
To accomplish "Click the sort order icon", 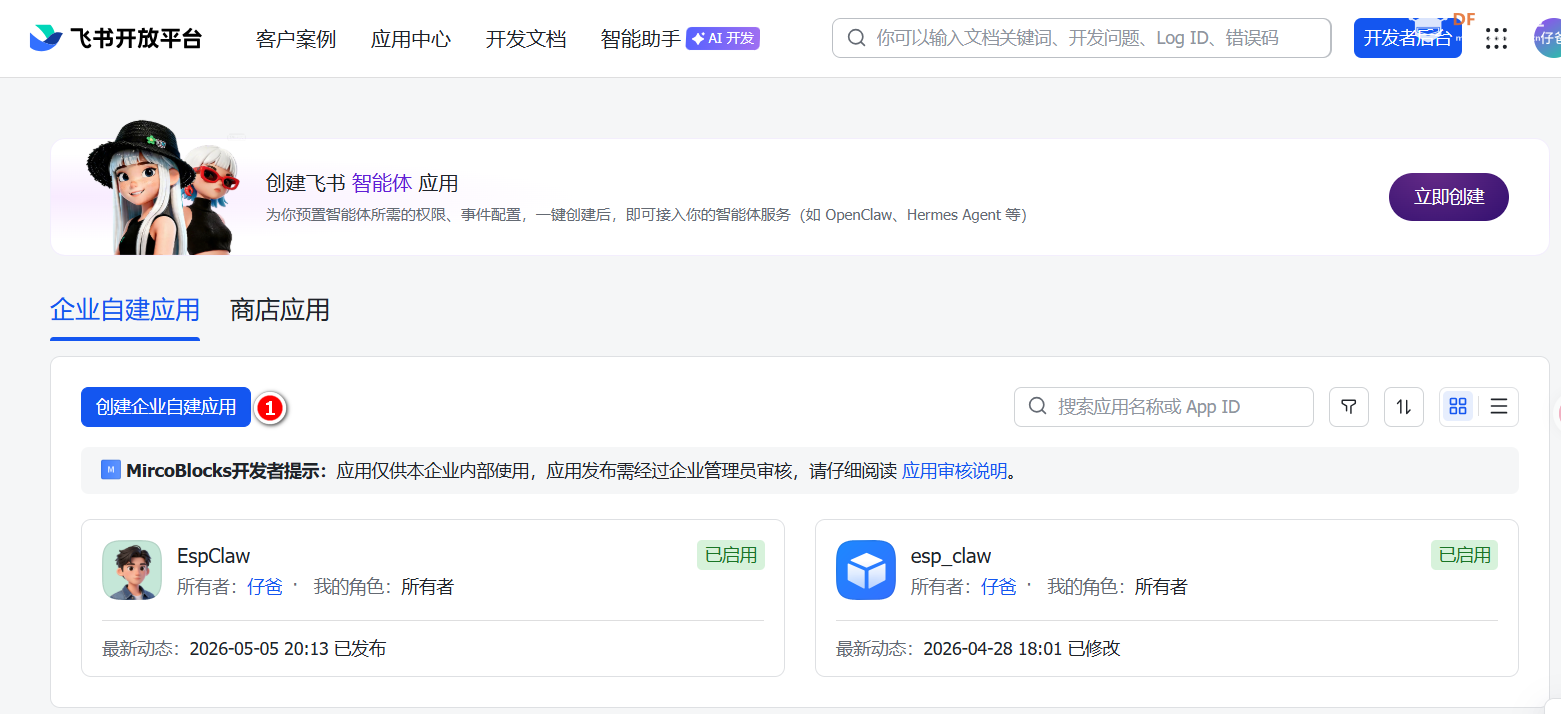I will pos(1404,406).
